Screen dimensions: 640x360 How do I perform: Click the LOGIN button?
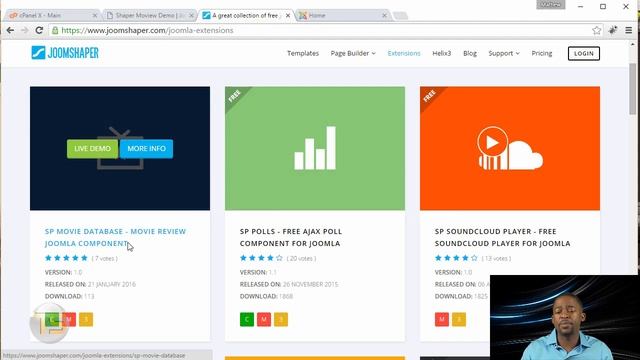(584, 53)
